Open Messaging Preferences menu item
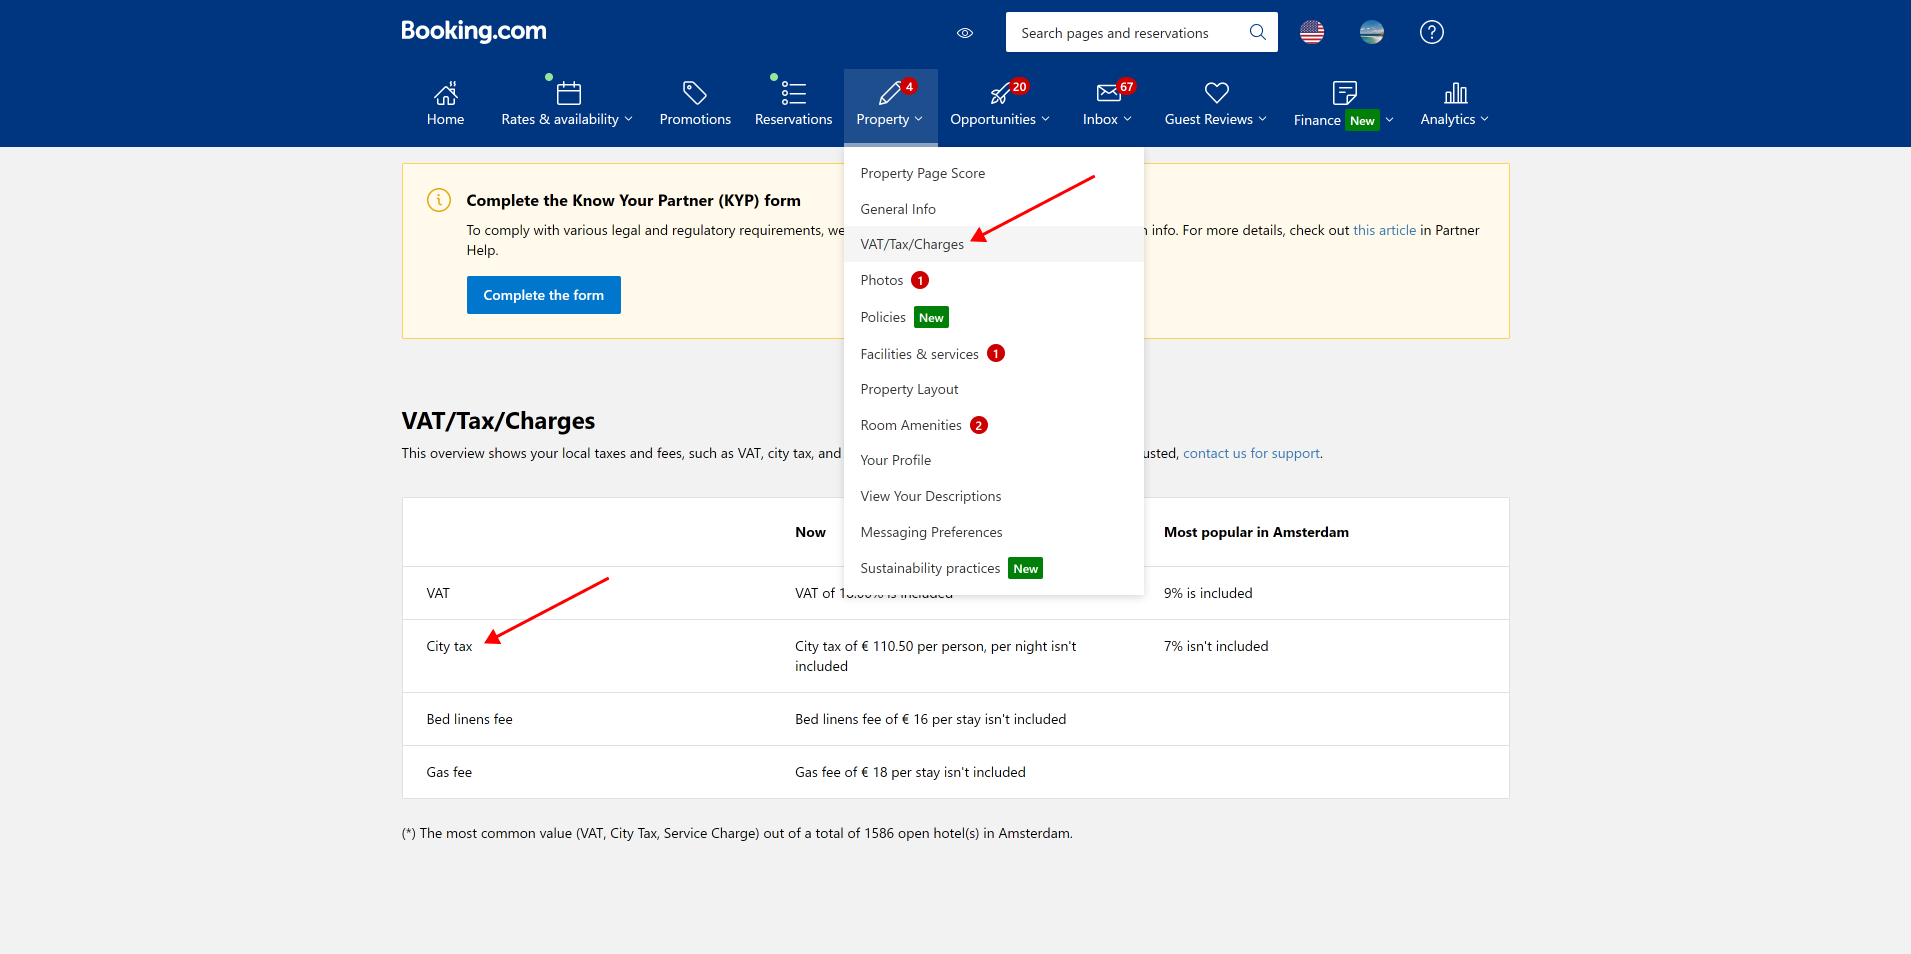 pyautogui.click(x=994, y=532)
